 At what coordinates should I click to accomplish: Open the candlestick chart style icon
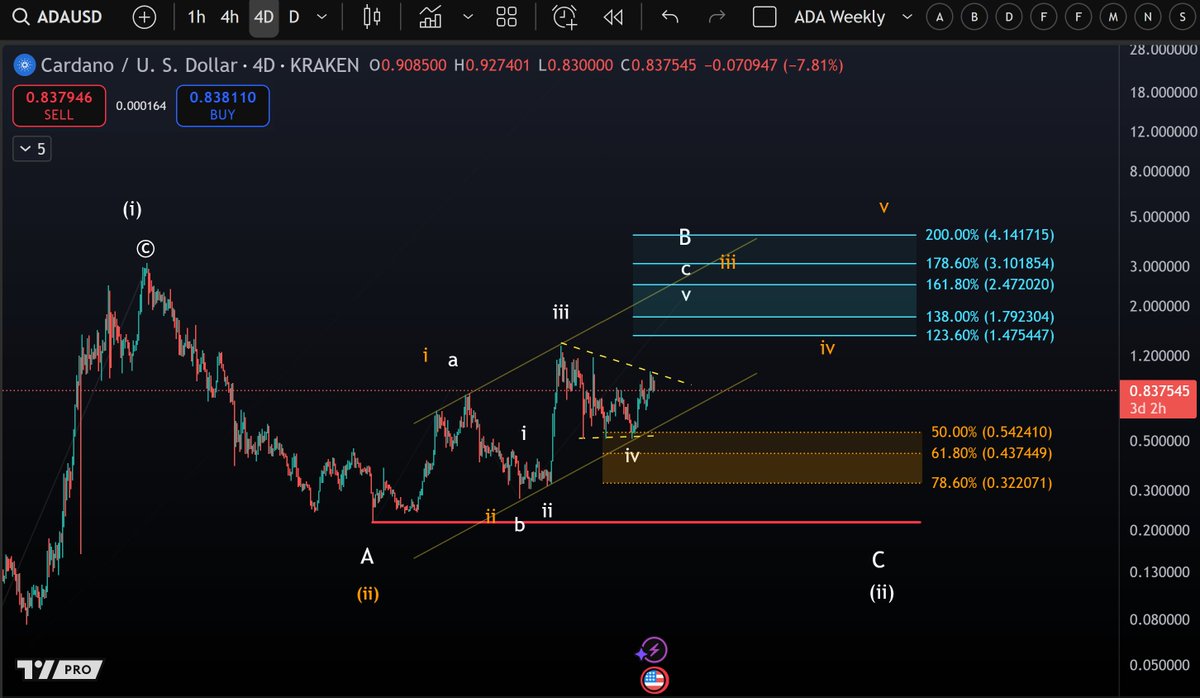(370, 17)
